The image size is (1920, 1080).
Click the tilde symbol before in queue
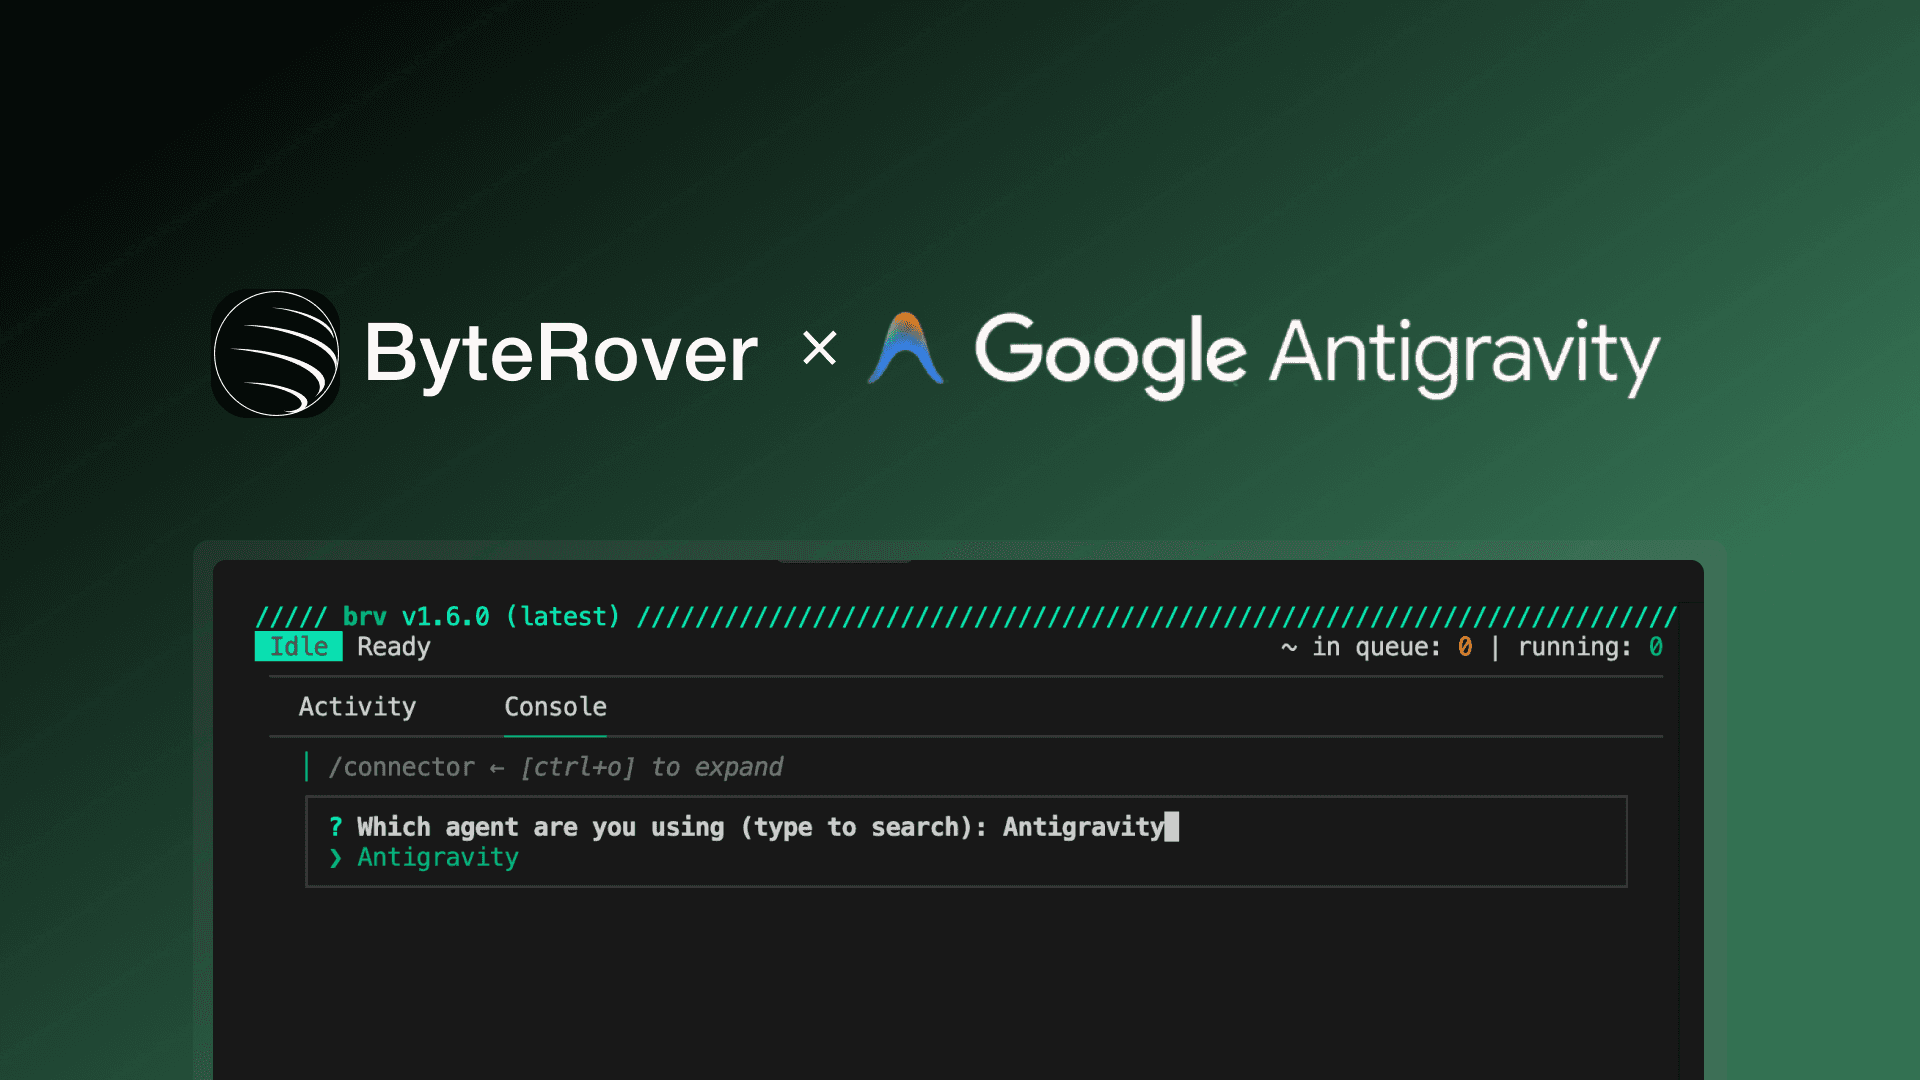(x=1289, y=647)
